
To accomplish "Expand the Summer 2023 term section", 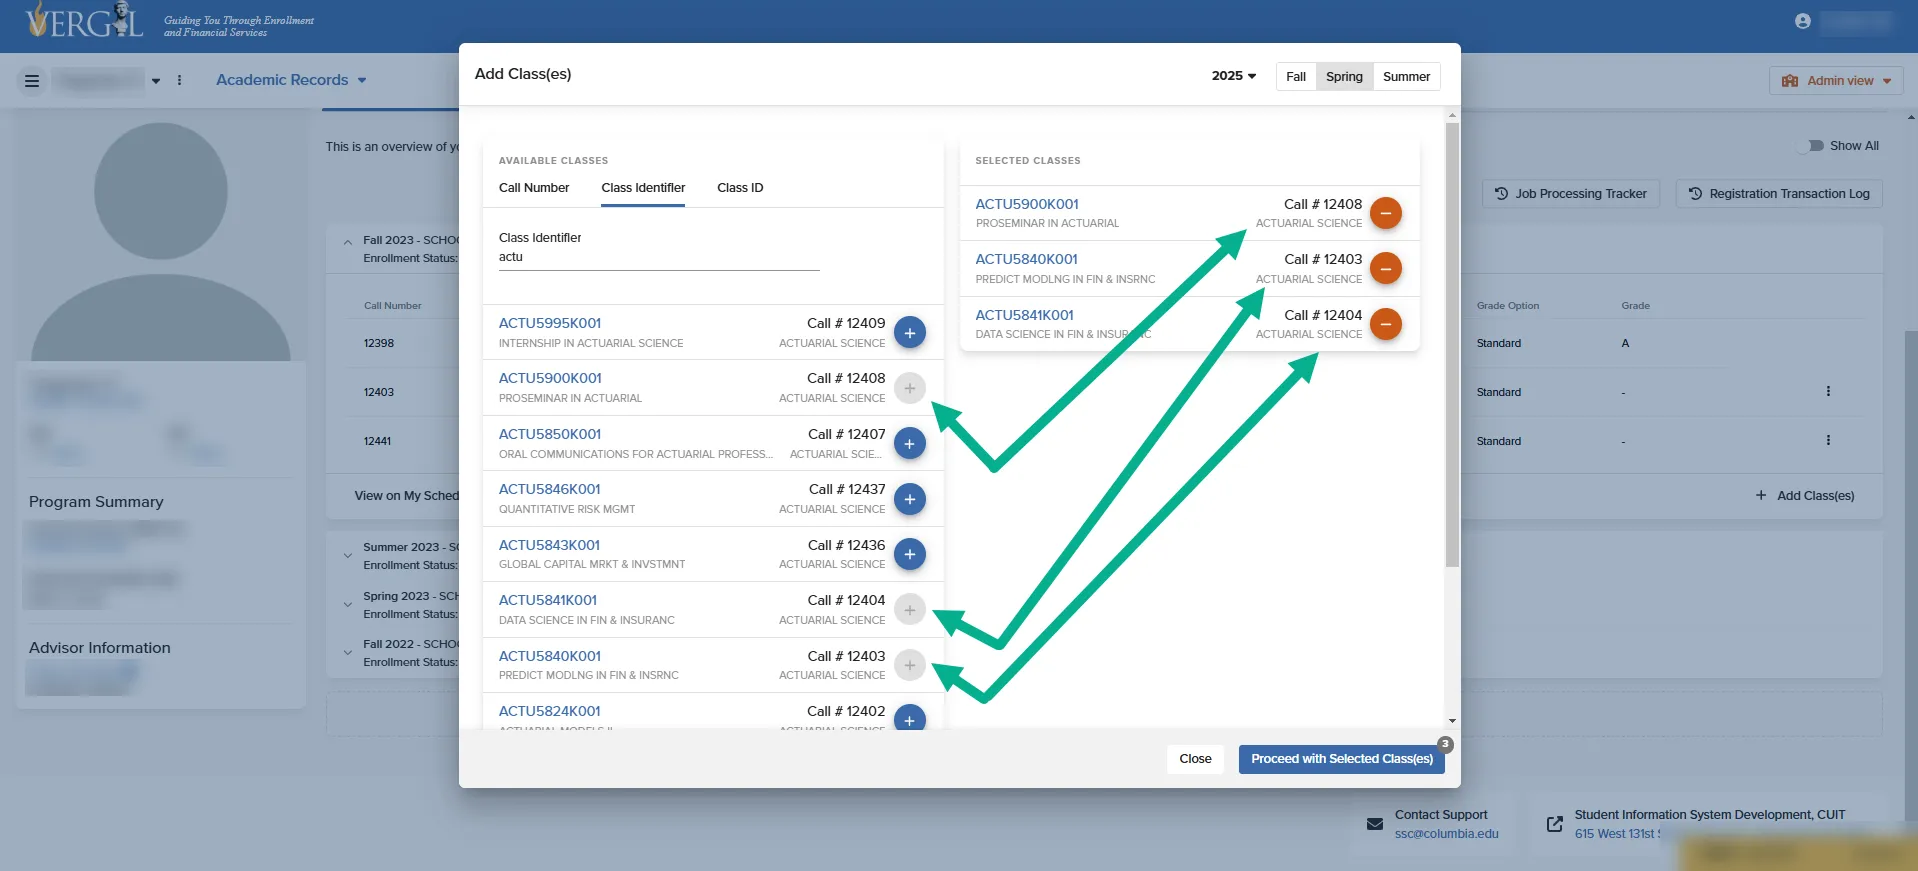I will coord(347,555).
